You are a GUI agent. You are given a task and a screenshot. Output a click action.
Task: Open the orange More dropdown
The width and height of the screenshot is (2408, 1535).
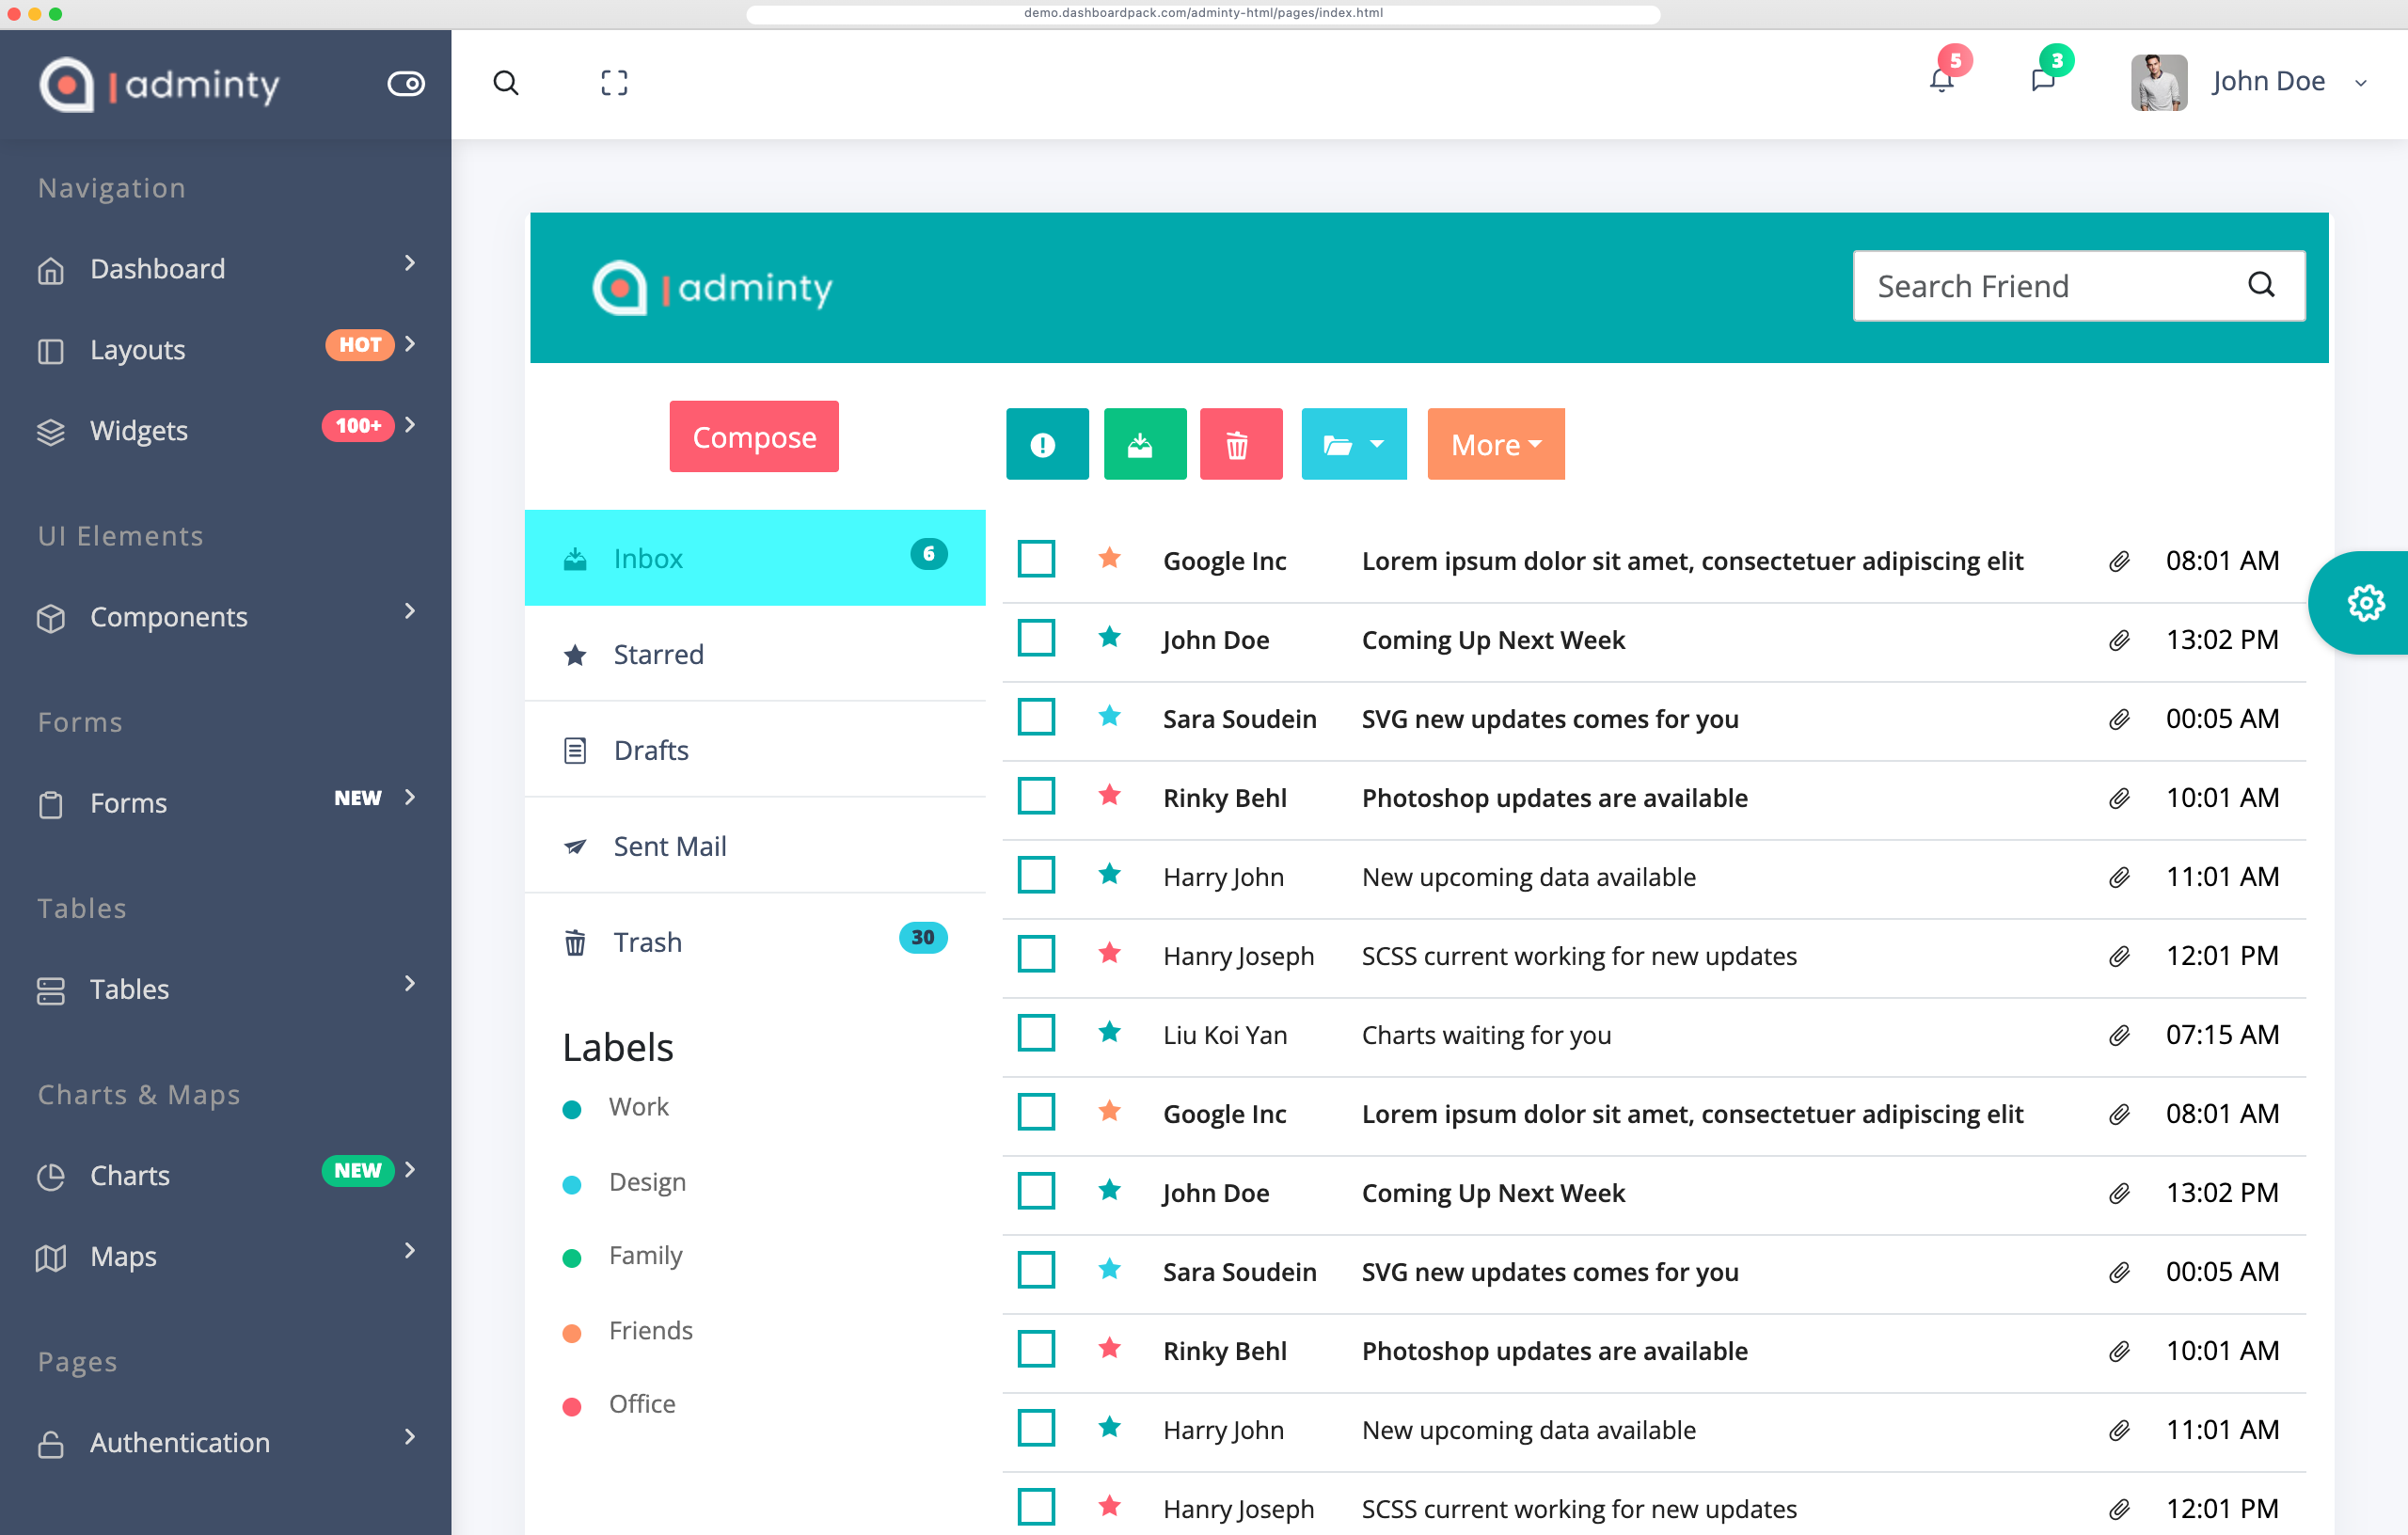1496,444
